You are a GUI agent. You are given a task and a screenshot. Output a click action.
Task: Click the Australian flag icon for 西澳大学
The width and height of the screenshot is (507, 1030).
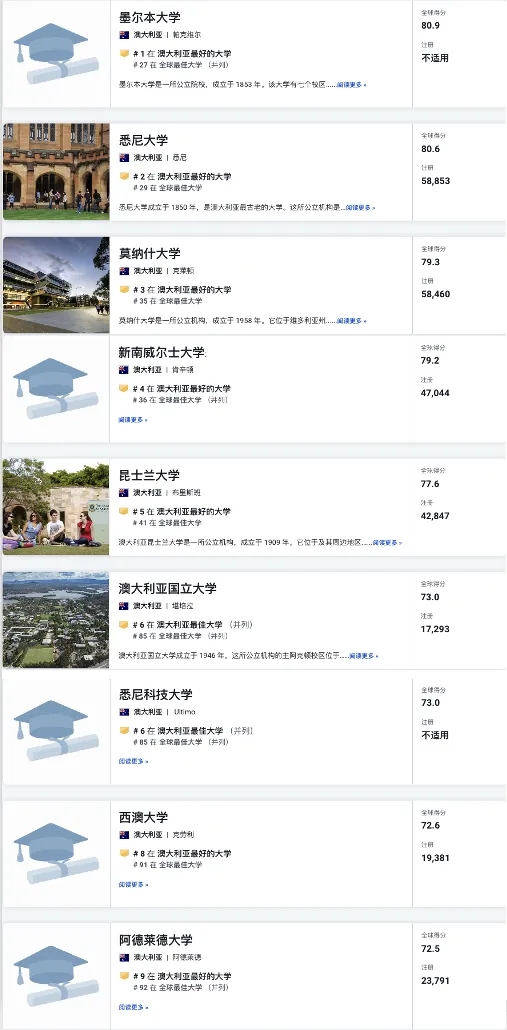[124, 835]
